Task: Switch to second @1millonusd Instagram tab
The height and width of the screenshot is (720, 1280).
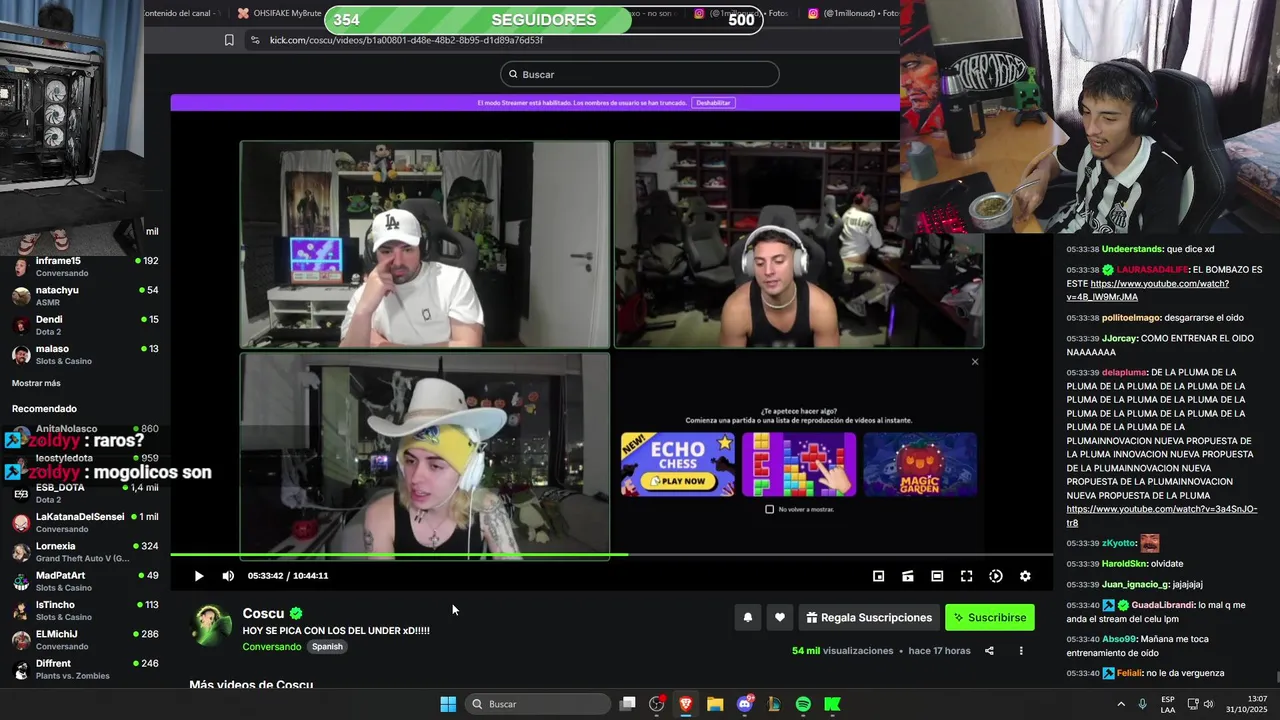Action: click(x=852, y=14)
